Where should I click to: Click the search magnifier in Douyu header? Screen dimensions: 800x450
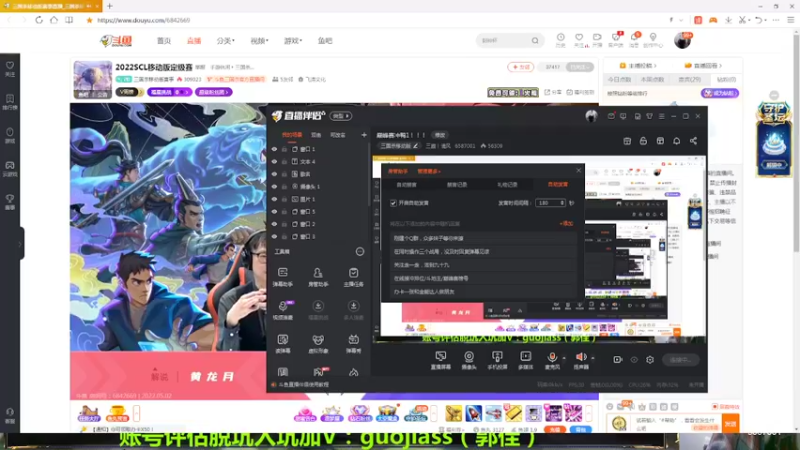535,40
